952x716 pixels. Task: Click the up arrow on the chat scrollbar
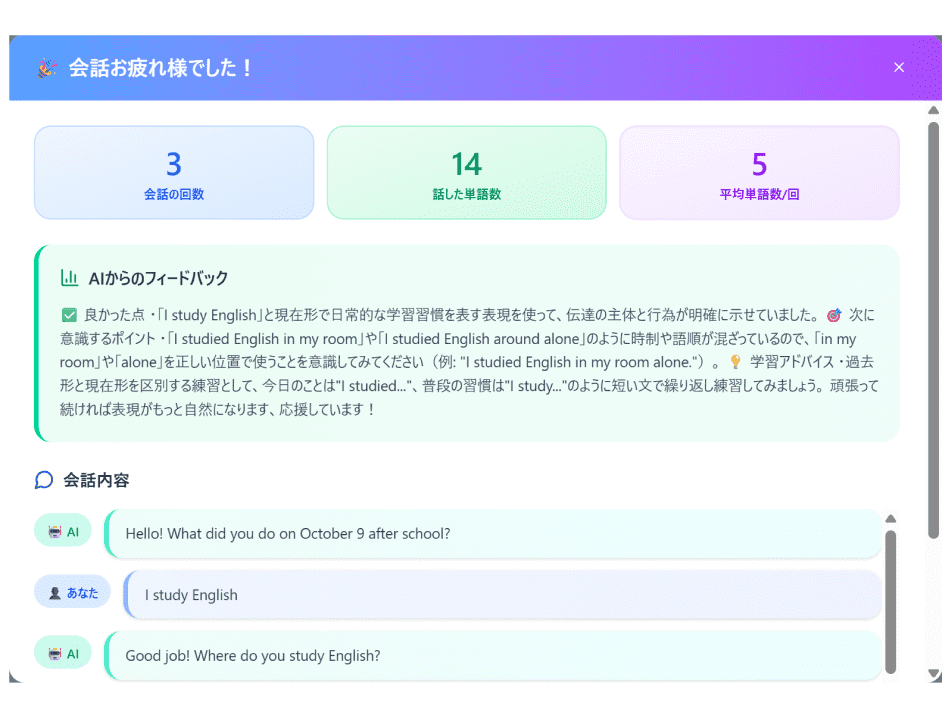[x=890, y=518]
